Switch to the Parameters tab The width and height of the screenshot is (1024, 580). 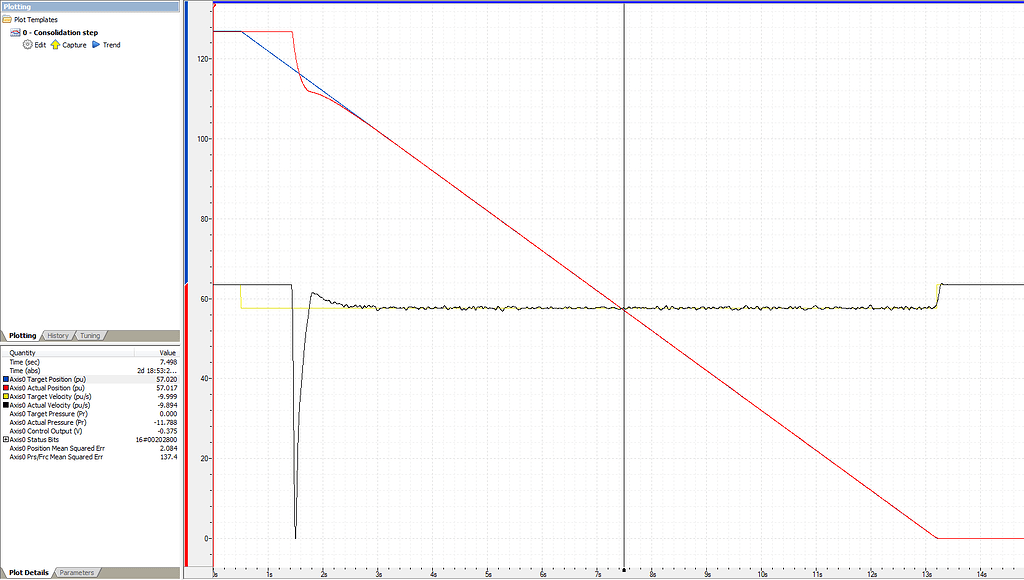click(76, 573)
